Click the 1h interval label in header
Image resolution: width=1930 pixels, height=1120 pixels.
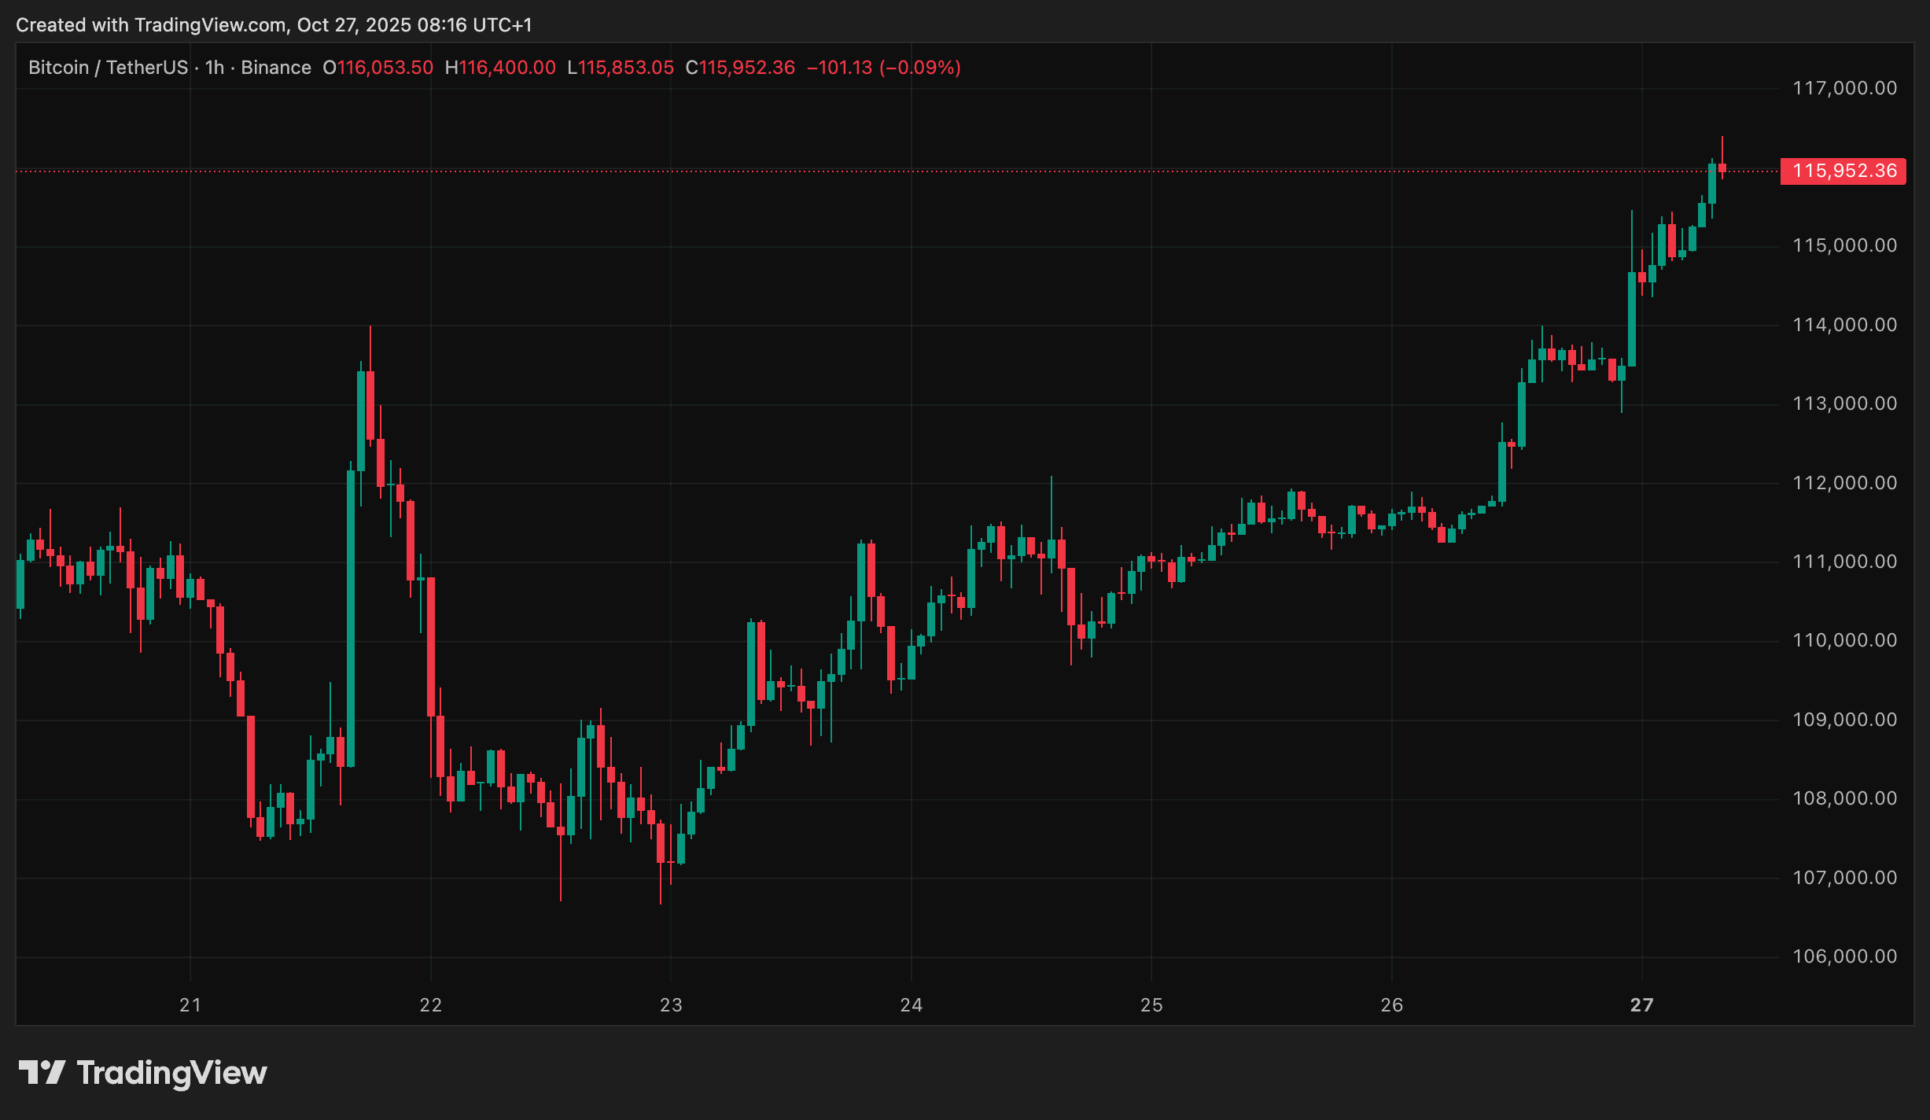215,67
